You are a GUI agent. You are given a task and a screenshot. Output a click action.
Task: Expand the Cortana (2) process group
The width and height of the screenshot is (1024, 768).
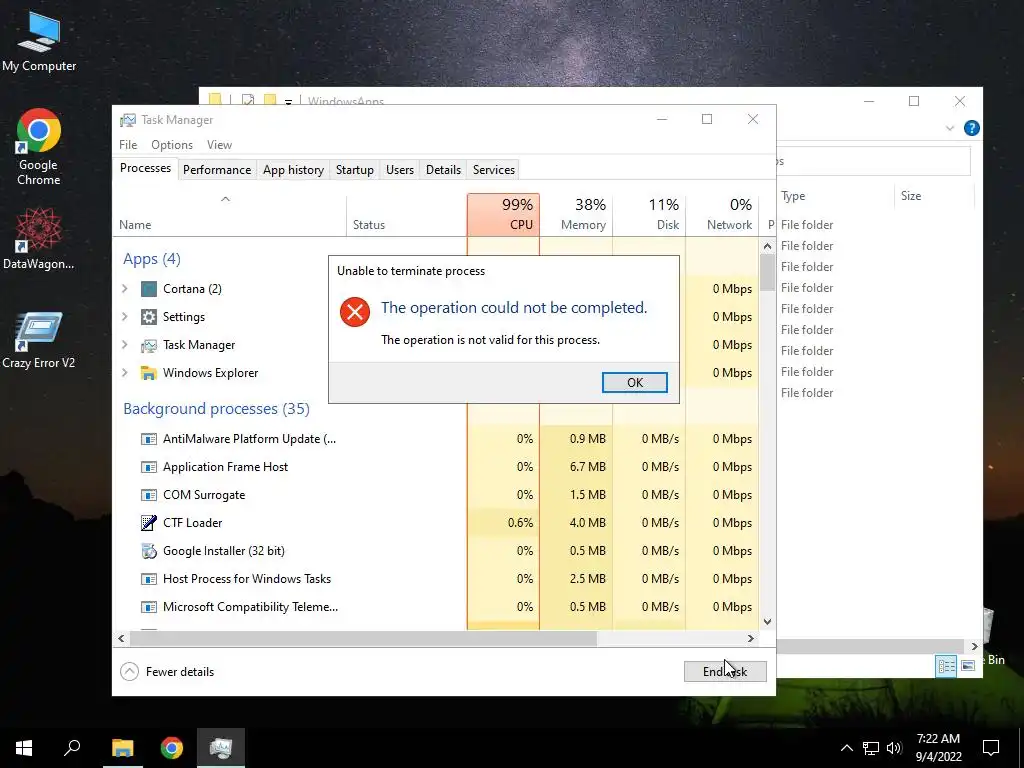pyautogui.click(x=125, y=288)
